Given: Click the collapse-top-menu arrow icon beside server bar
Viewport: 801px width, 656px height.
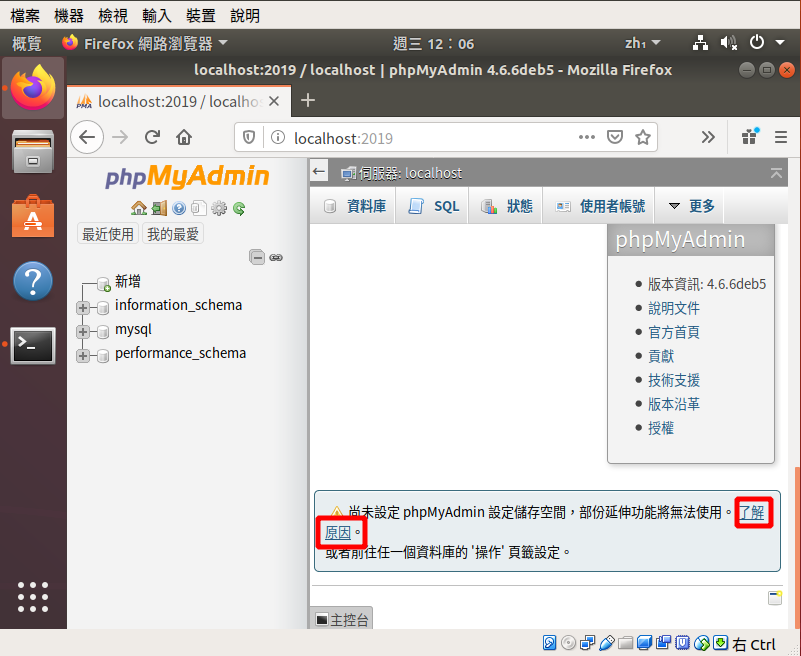Looking at the screenshot, I should point(776,173).
